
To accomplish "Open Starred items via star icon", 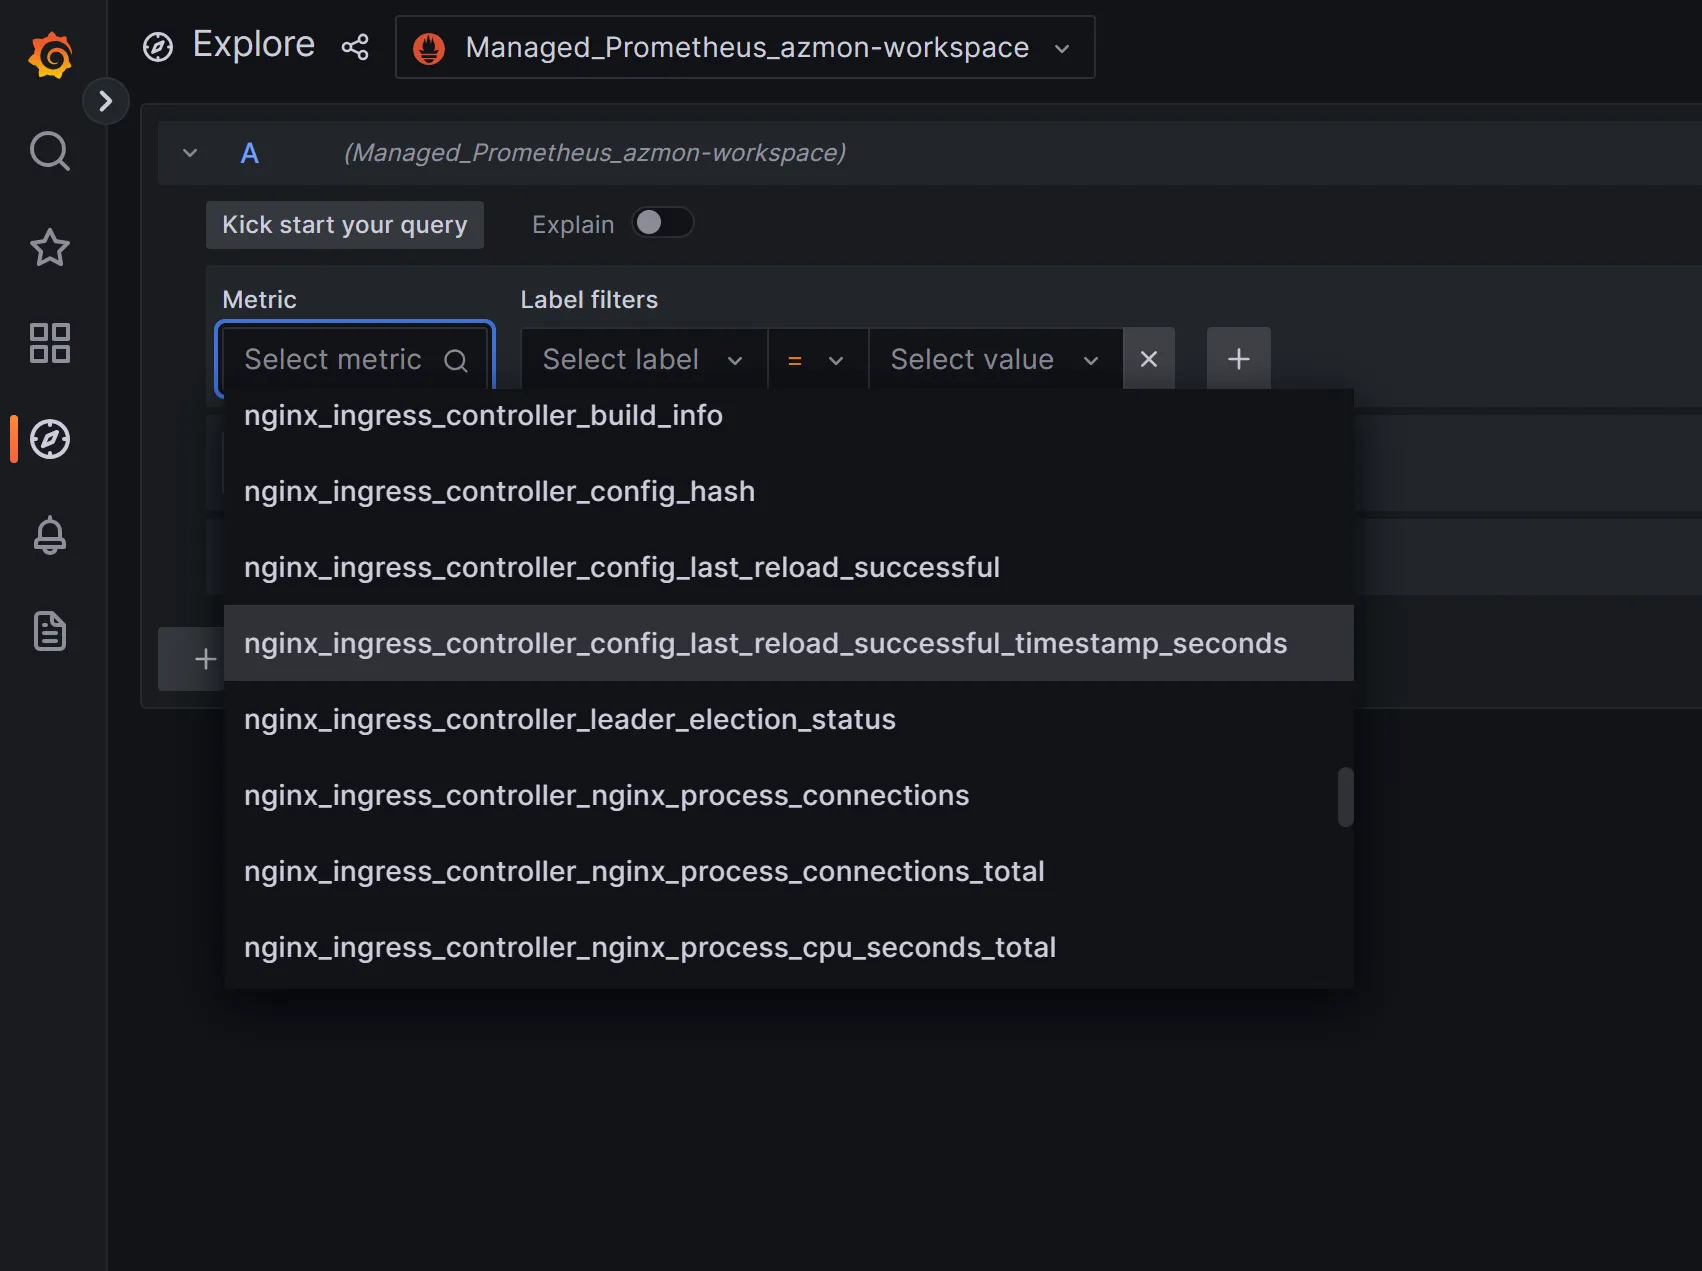I will tap(50, 247).
